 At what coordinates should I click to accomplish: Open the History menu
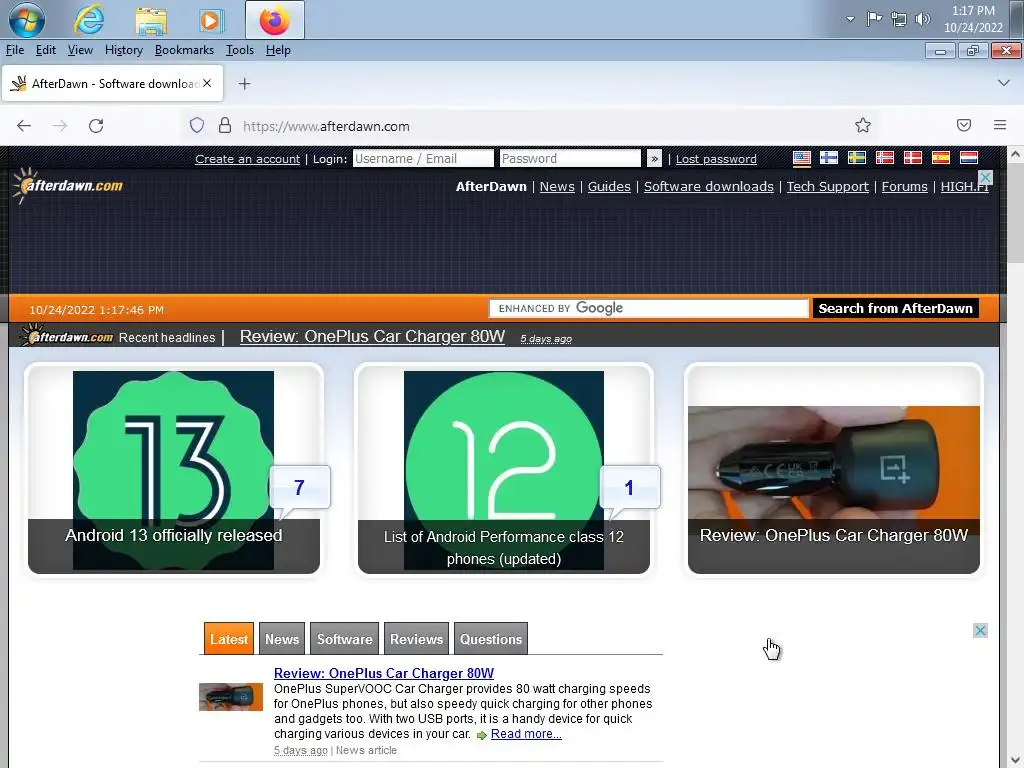click(x=123, y=50)
